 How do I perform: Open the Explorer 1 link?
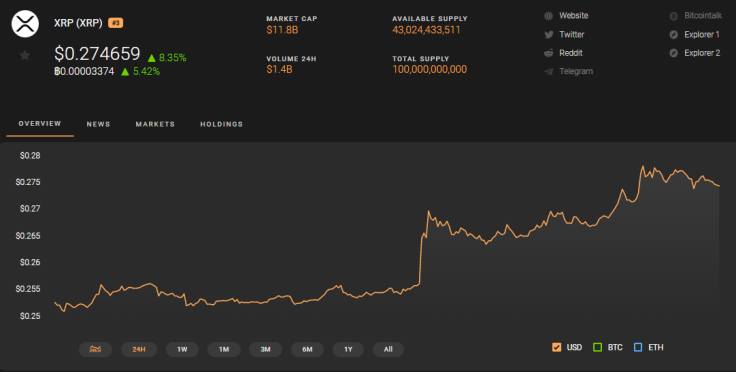(x=702, y=34)
